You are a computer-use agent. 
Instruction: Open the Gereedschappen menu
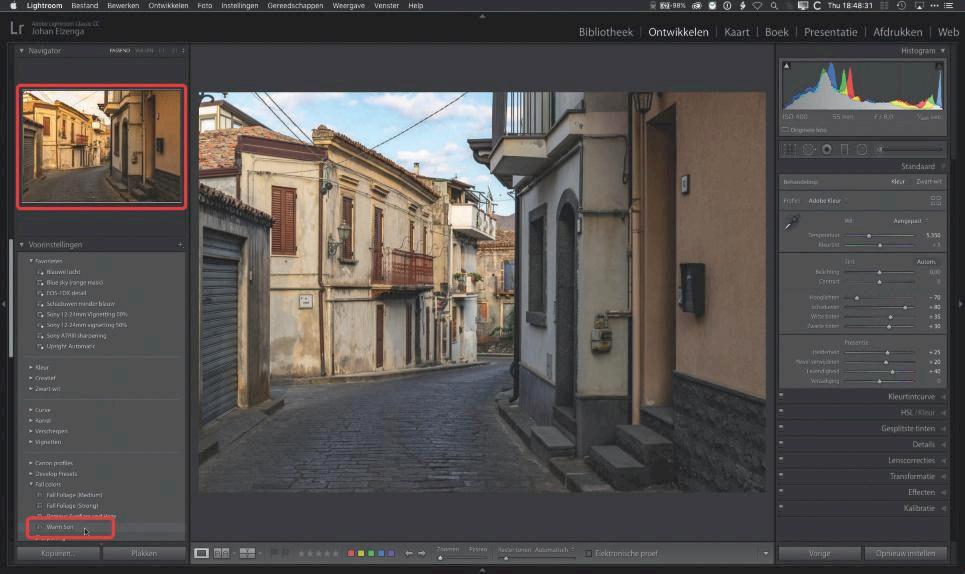coord(295,6)
